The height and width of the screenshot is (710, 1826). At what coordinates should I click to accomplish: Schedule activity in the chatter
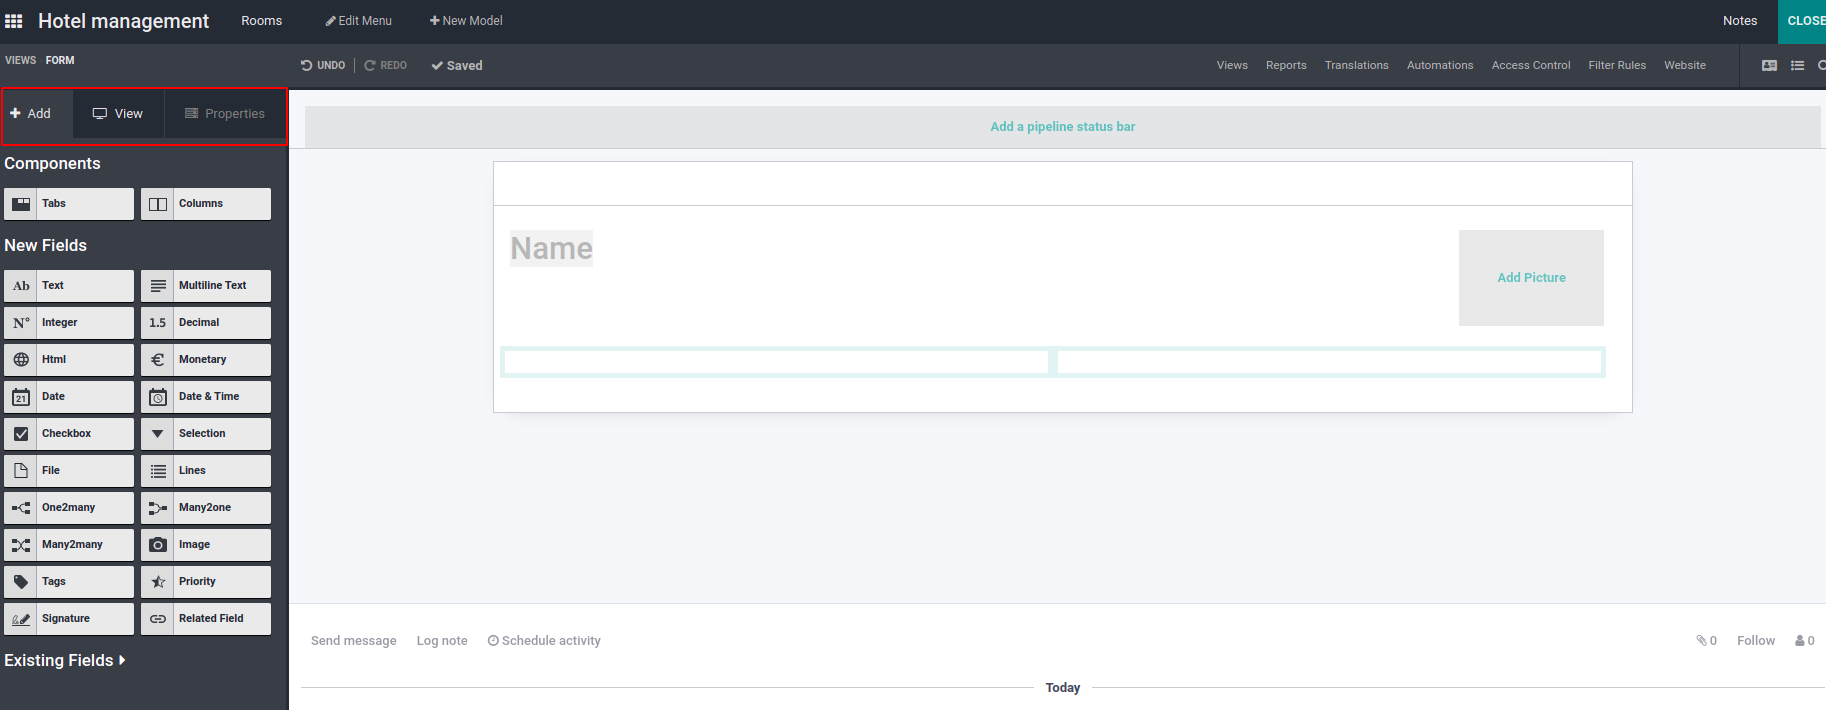544,641
